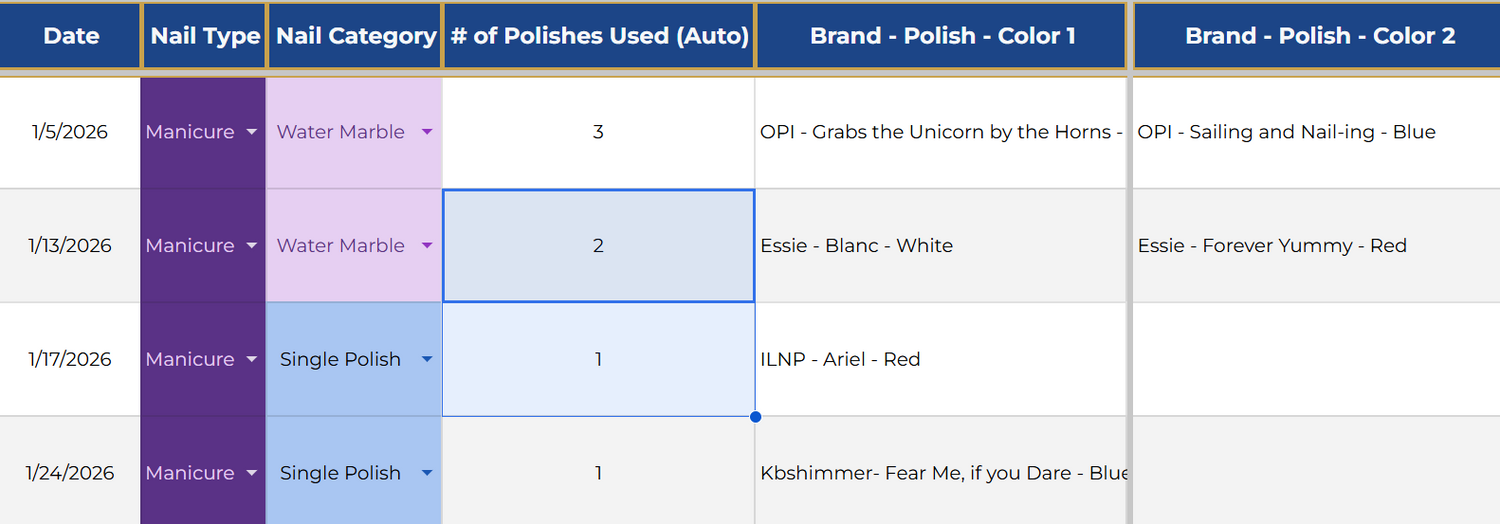Select Brand - Polish - Color 2 header
Image resolution: width=1500 pixels, height=524 pixels.
pos(1319,36)
